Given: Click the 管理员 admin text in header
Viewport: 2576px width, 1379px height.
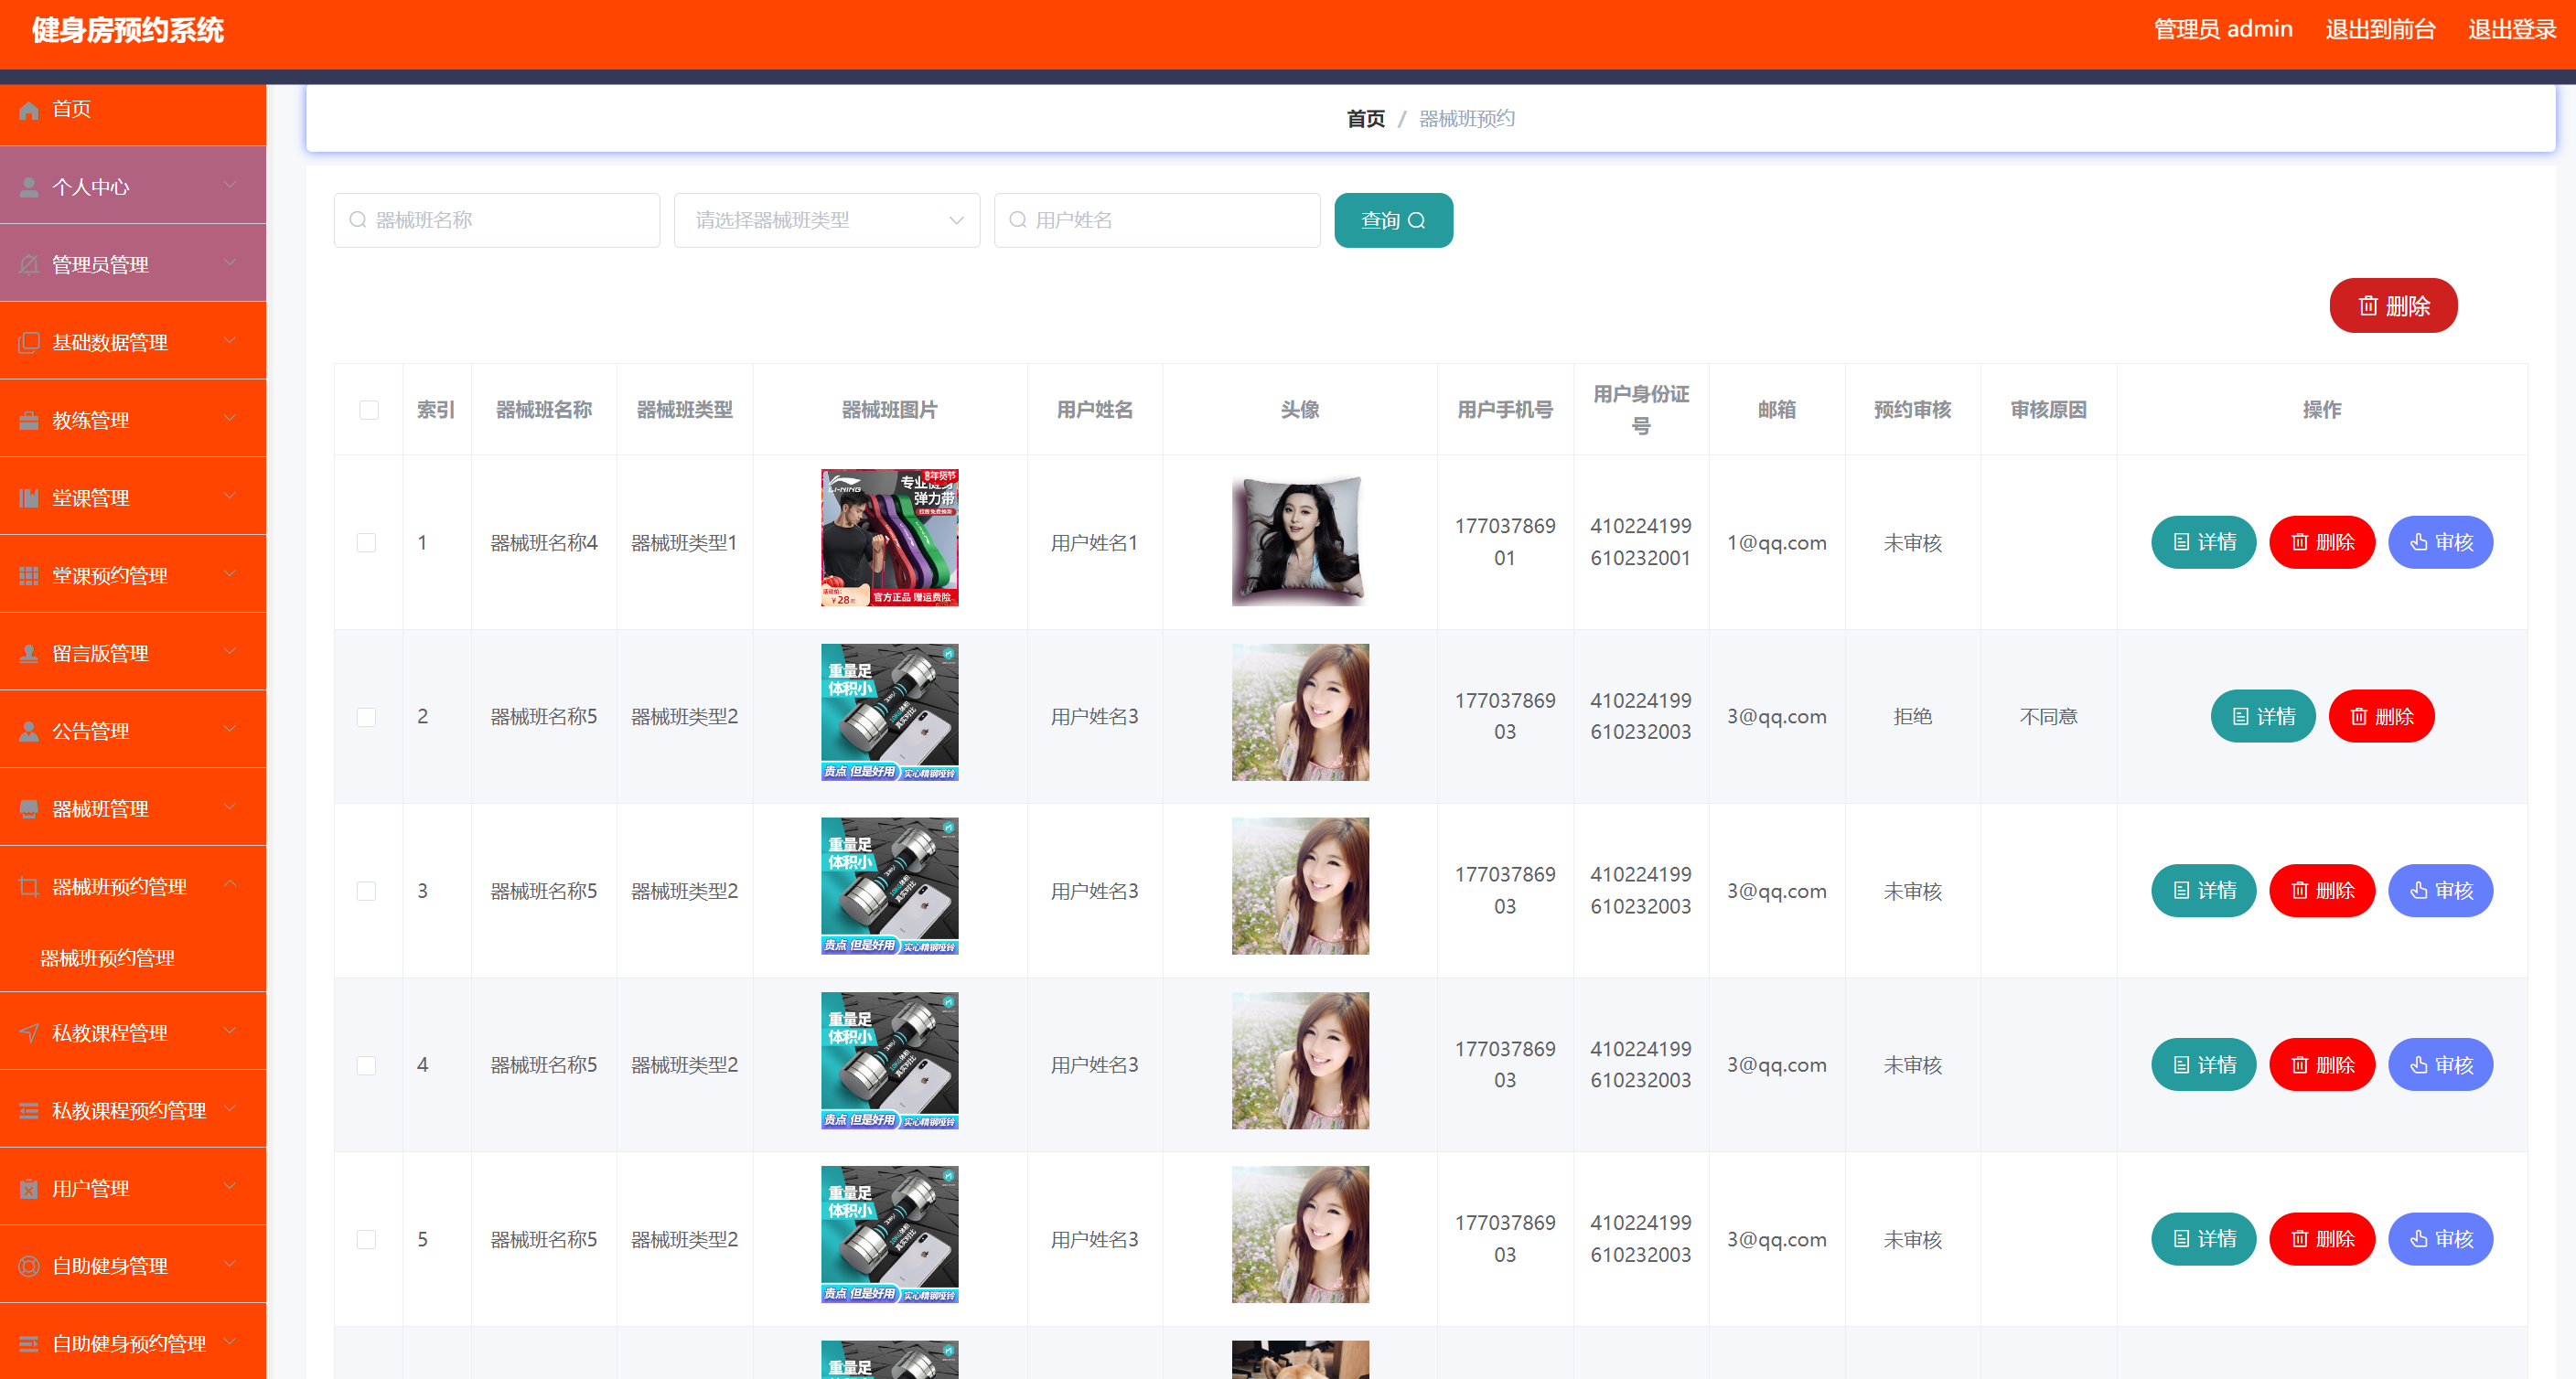Looking at the screenshot, I should click(2222, 30).
